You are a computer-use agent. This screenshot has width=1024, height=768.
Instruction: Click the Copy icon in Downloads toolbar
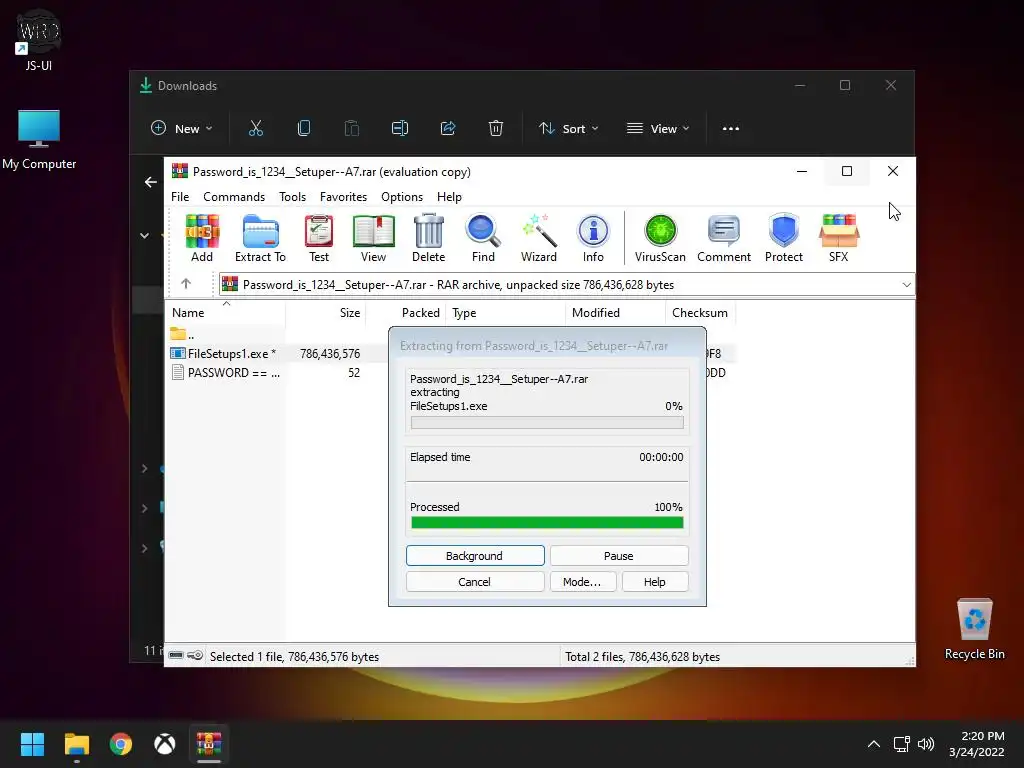(304, 128)
